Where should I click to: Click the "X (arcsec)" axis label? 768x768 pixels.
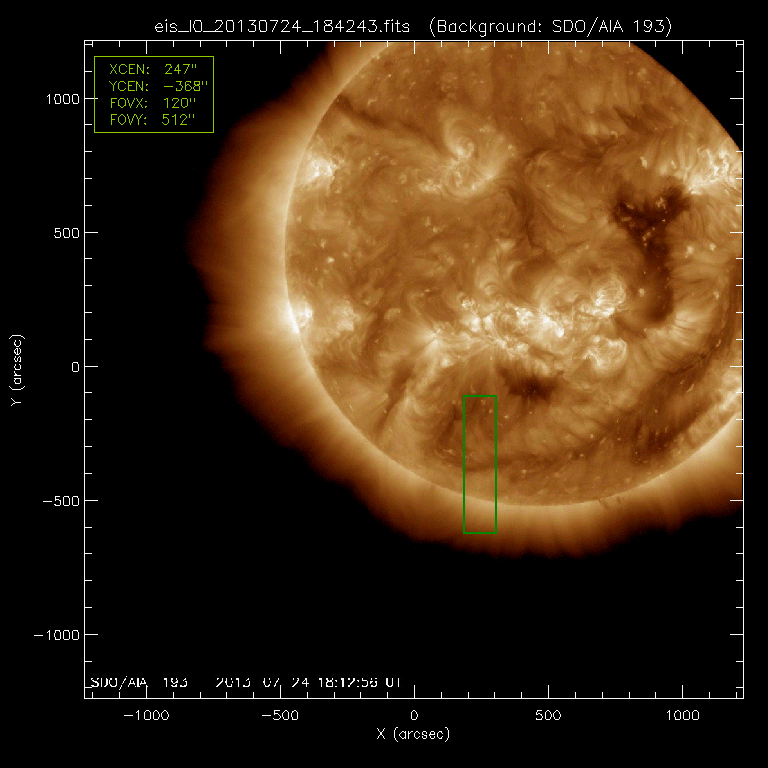coord(414,737)
